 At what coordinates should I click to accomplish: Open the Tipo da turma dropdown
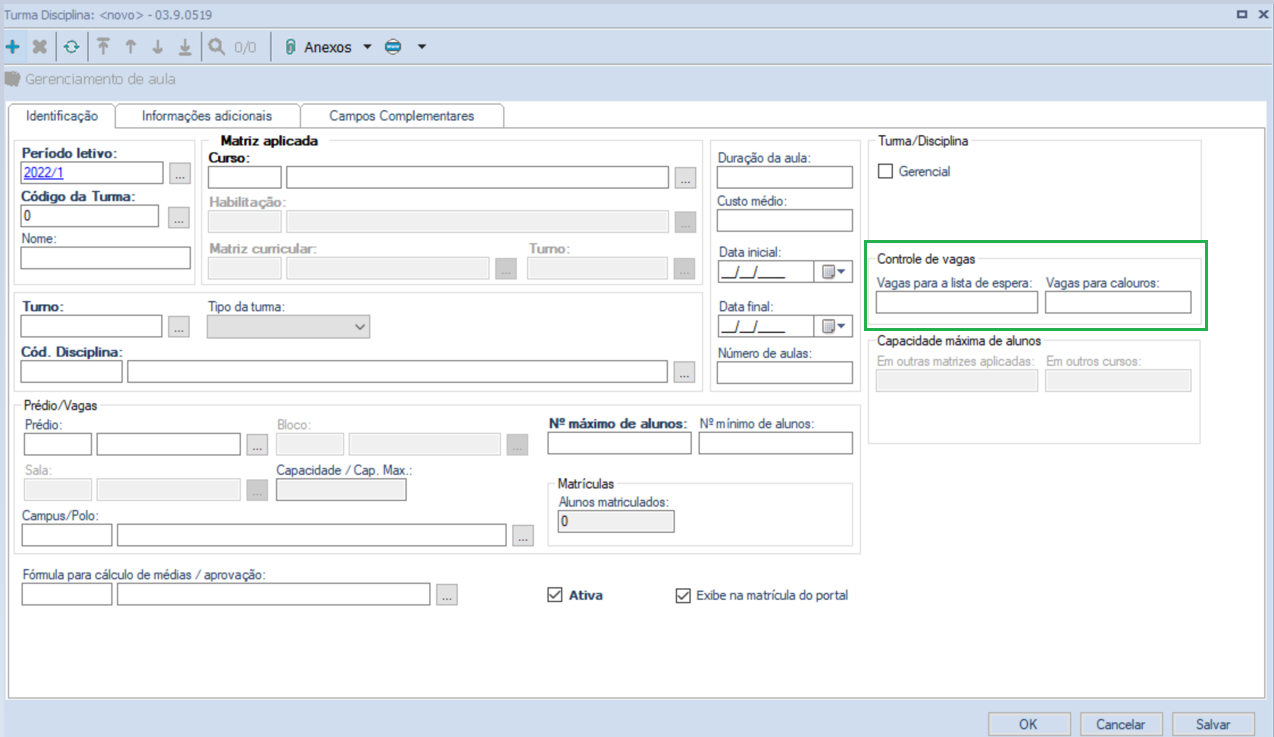point(288,326)
